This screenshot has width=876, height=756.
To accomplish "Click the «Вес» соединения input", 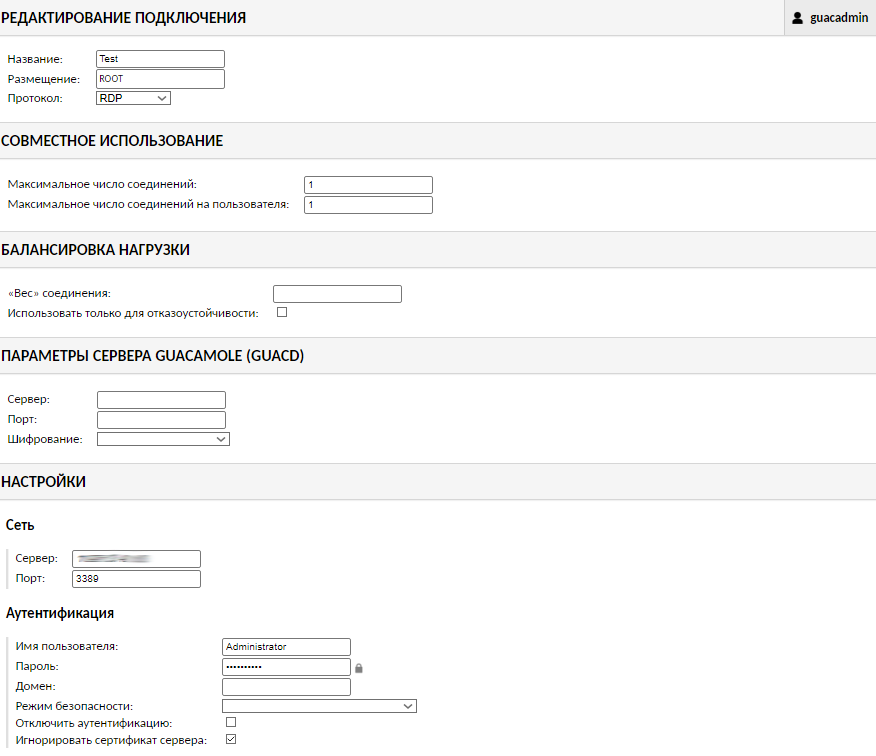I will (x=337, y=294).
